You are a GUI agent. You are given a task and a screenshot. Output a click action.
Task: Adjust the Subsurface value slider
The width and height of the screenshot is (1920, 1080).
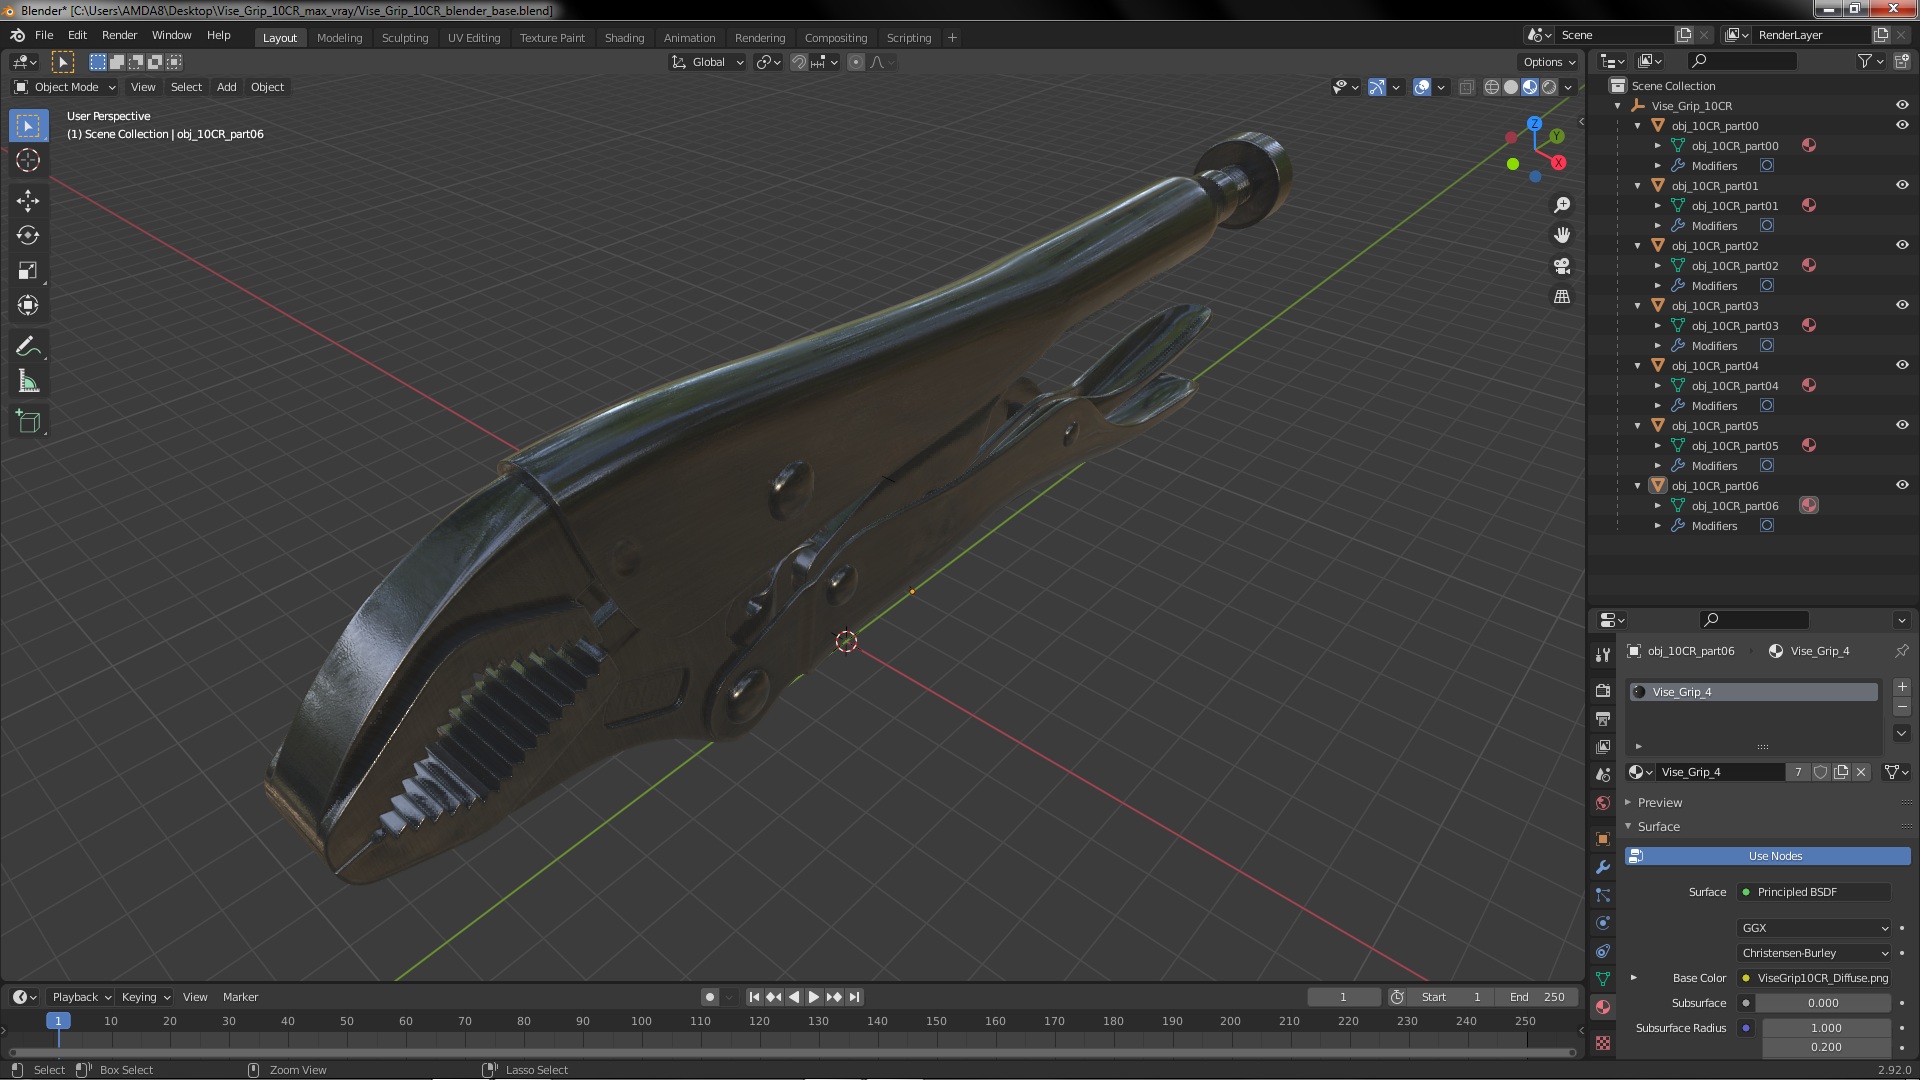1823,1003
